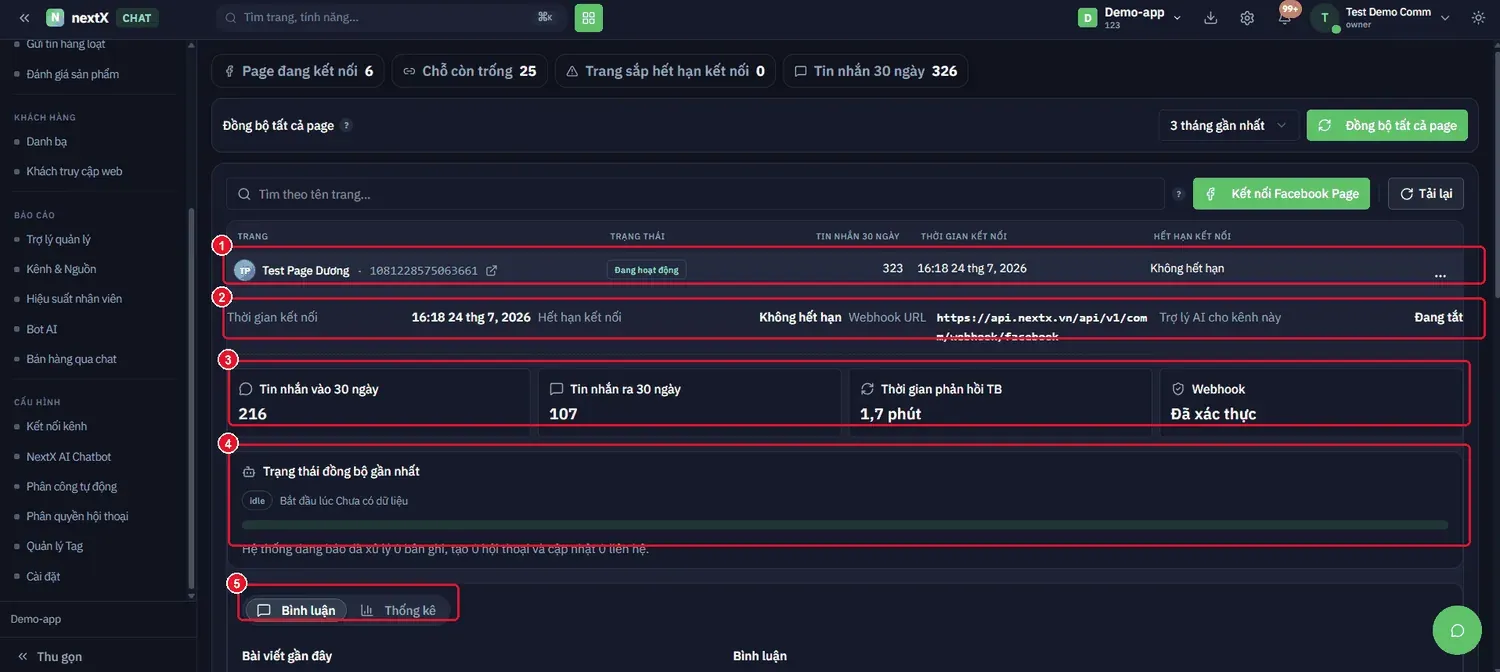The height and width of the screenshot is (672, 1500).
Task: Click the Thời gian phản hồi TB card
Action: [1000, 400]
